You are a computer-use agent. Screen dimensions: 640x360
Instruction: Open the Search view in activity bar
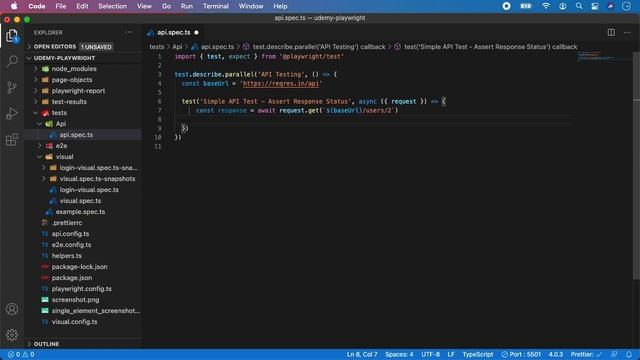tap(12, 62)
